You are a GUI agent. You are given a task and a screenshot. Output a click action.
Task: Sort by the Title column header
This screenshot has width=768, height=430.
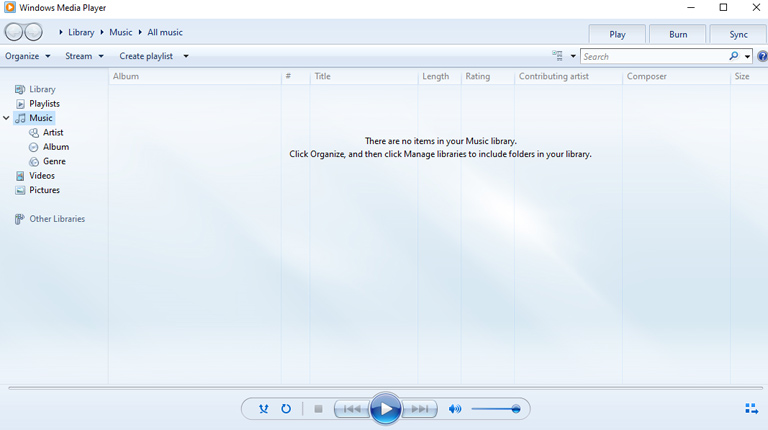click(x=364, y=76)
